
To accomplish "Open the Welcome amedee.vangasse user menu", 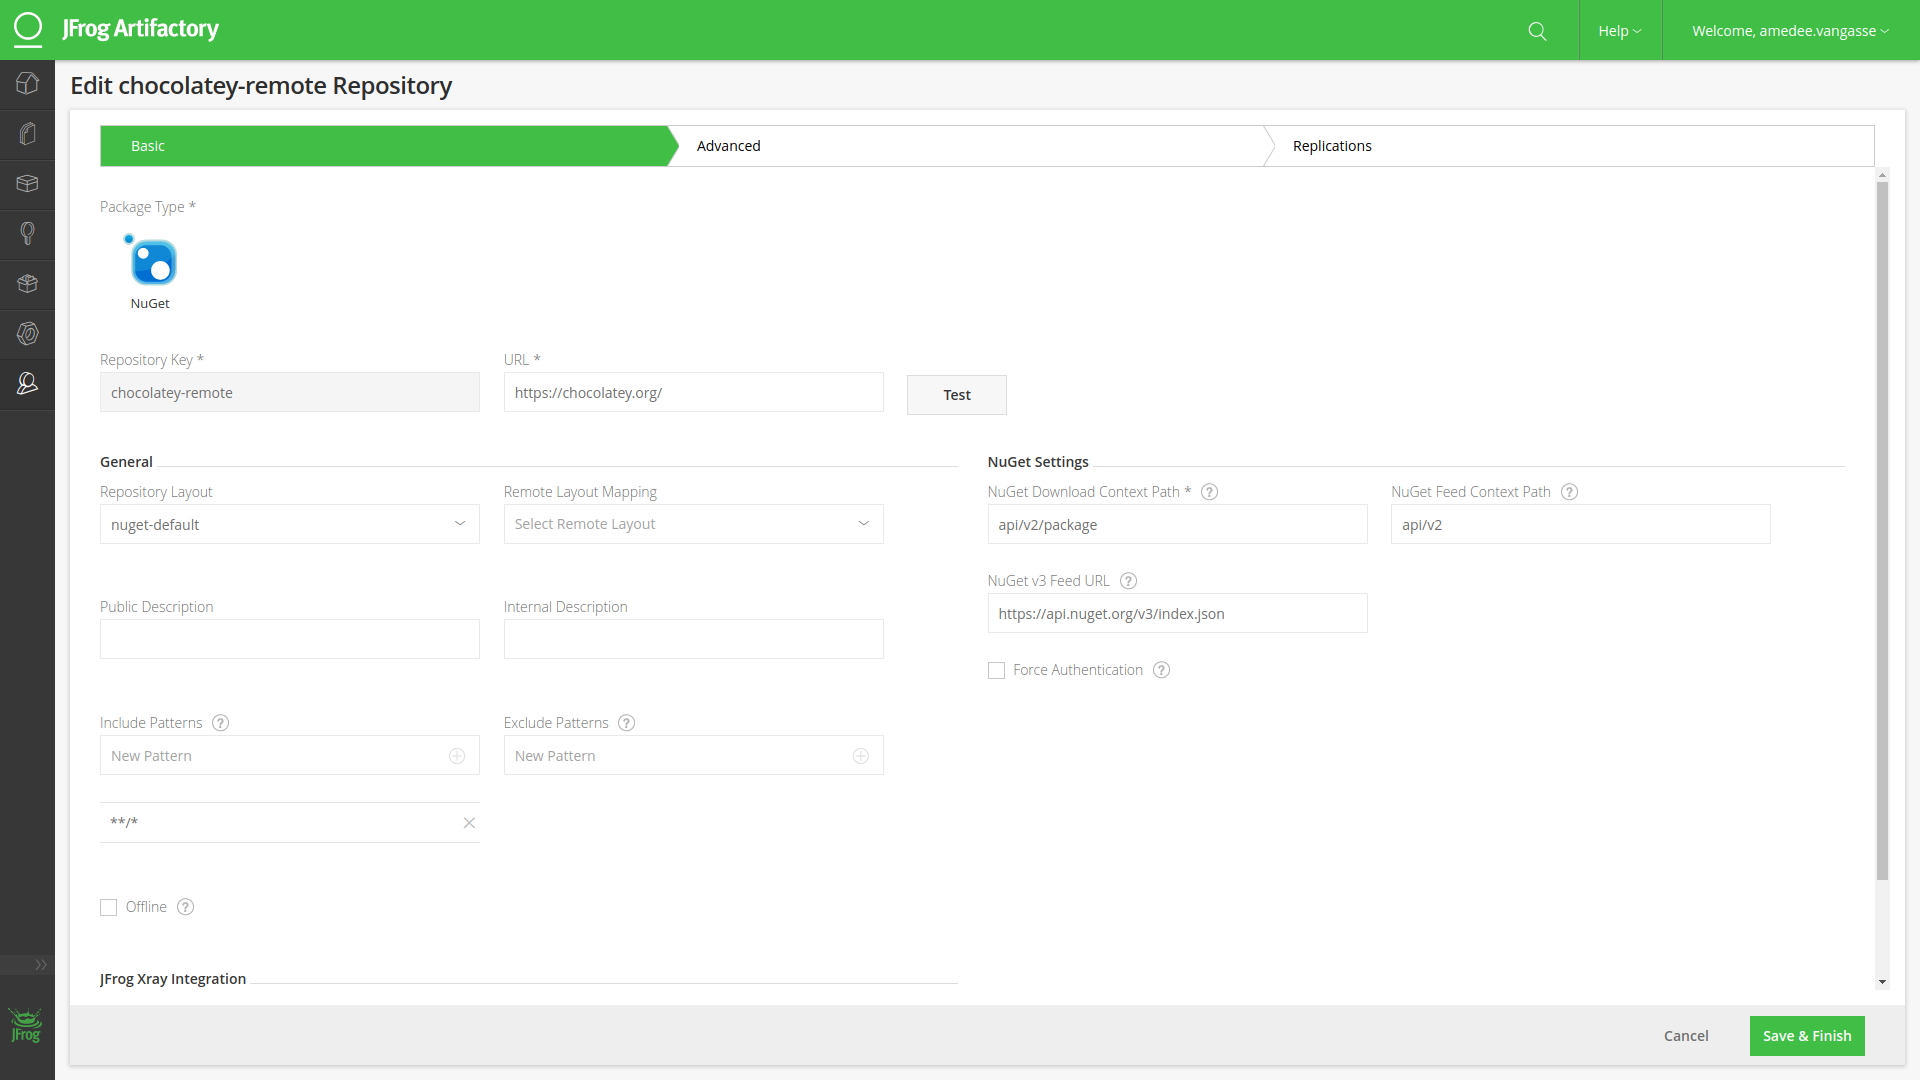I will pos(1790,31).
